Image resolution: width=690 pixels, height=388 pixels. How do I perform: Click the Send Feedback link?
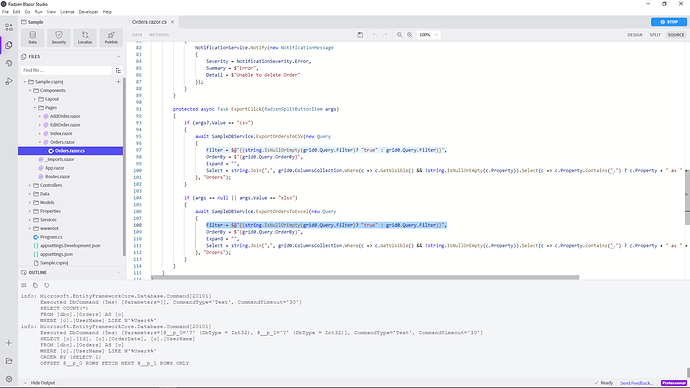(636, 383)
